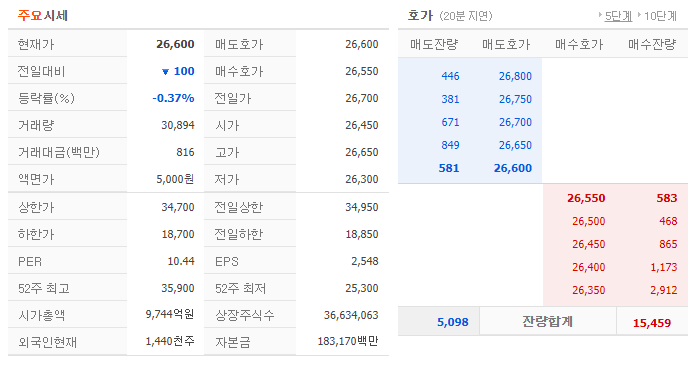Select the 현재가 value 26,600
693x365 pixels.
175,44
